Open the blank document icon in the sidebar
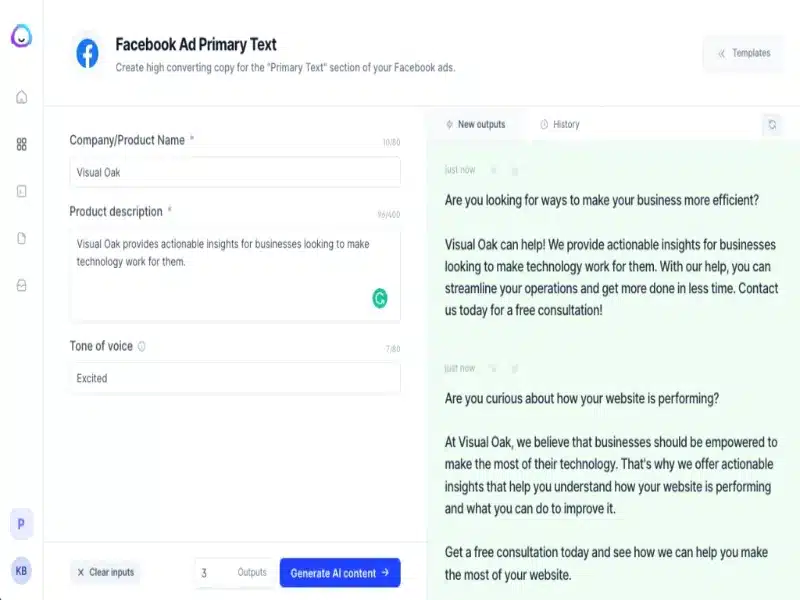This screenshot has height=600, width=800. click(21, 238)
